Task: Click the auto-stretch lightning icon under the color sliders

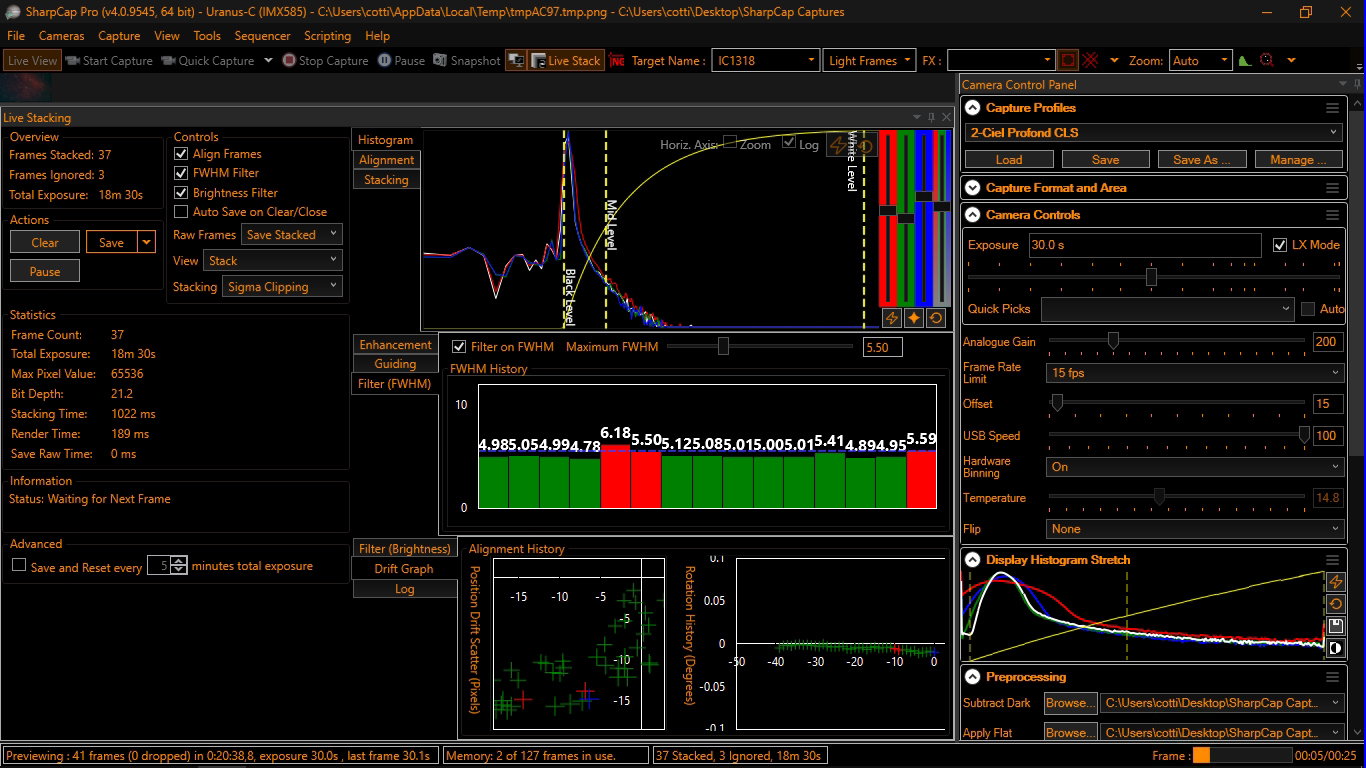Action: (x=892, y=318)
